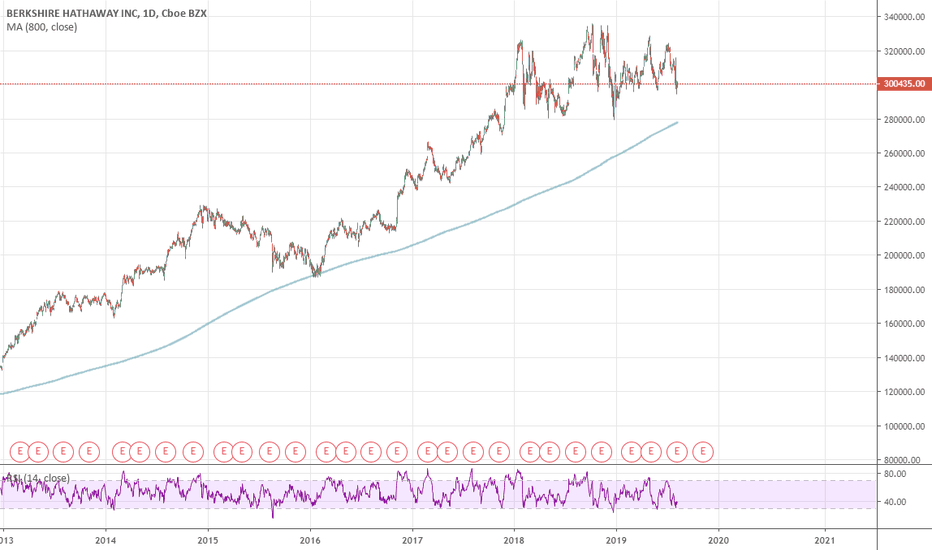Open the last earnings E marker before 2017 gridline
The width and height of the screenshot is (932, 550).
(x=396, y=452)
